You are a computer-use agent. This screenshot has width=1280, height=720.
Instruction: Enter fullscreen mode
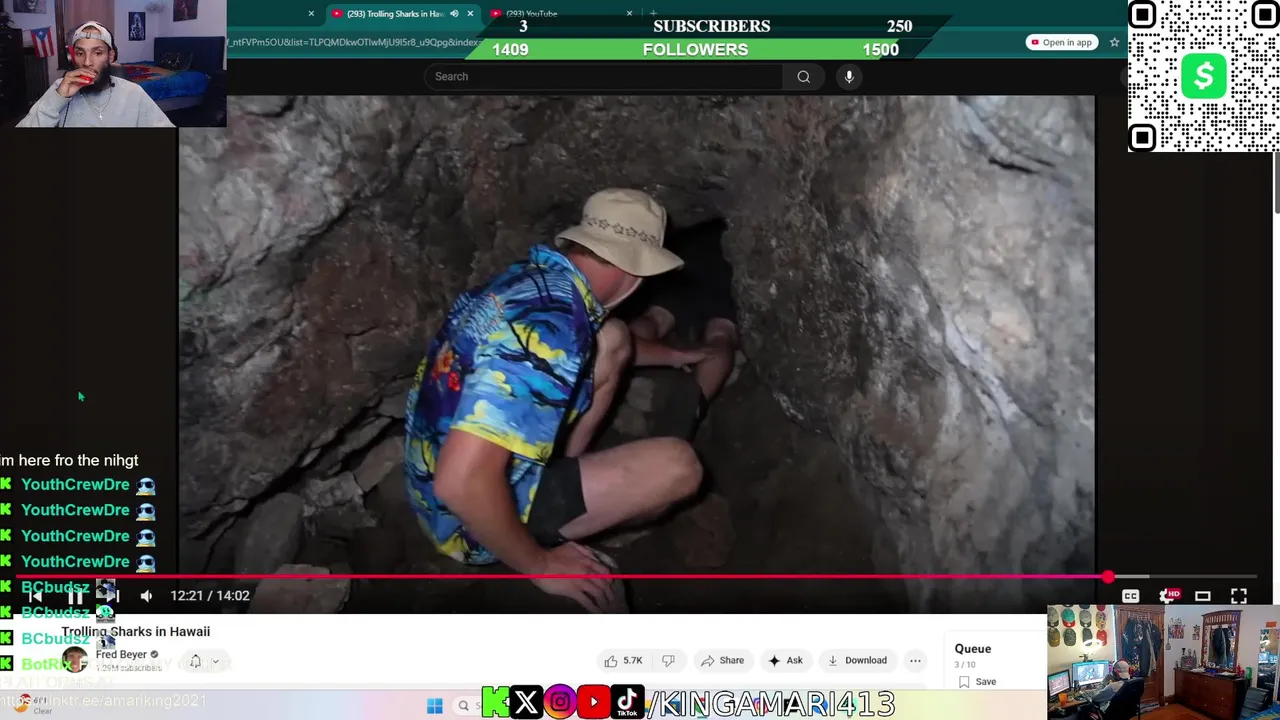coord(1239,596)
